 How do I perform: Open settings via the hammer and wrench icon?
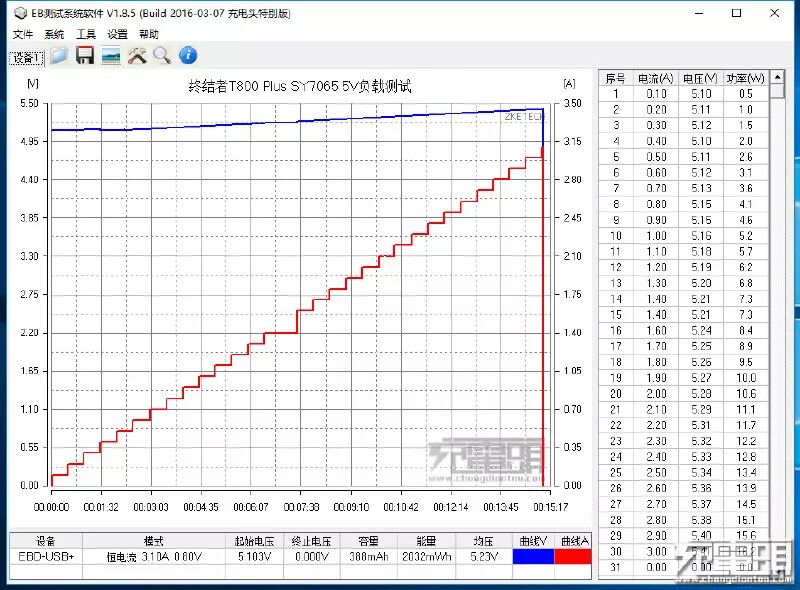point(137,56)
